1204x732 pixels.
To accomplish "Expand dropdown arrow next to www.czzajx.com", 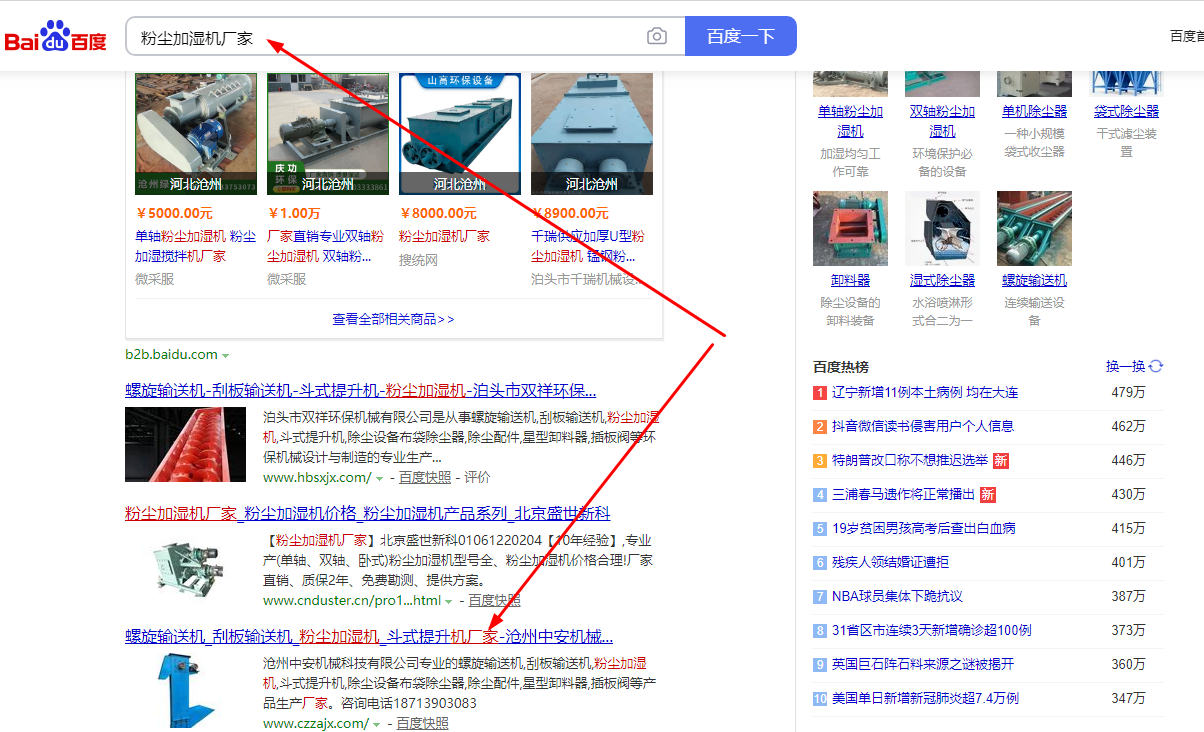I will [x=376, y=724].
